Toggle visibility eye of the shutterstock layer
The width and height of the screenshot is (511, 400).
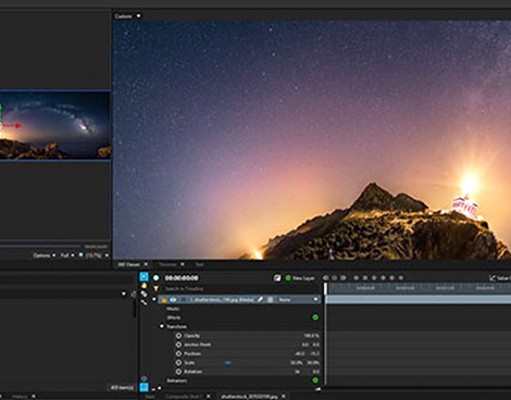point(173,300)
